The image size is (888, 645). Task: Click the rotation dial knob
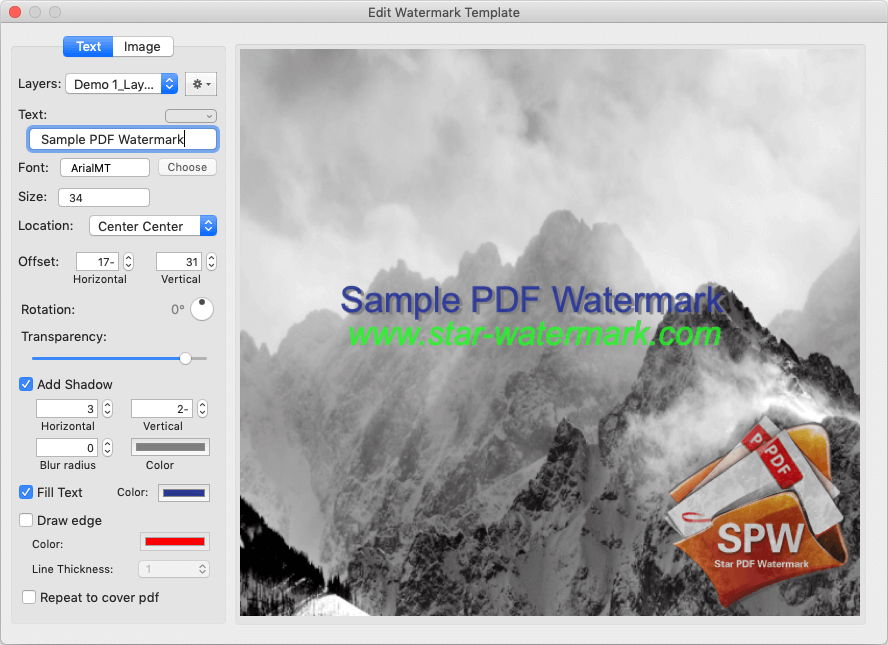202,309
